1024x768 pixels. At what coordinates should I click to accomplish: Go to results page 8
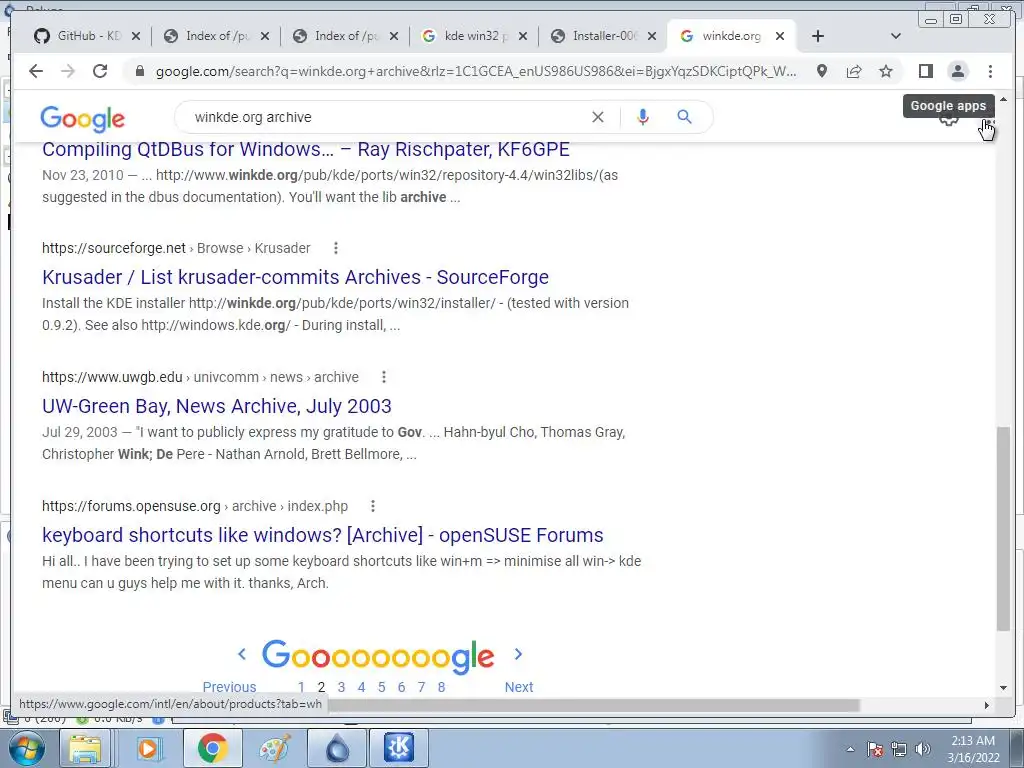[441, 687]
